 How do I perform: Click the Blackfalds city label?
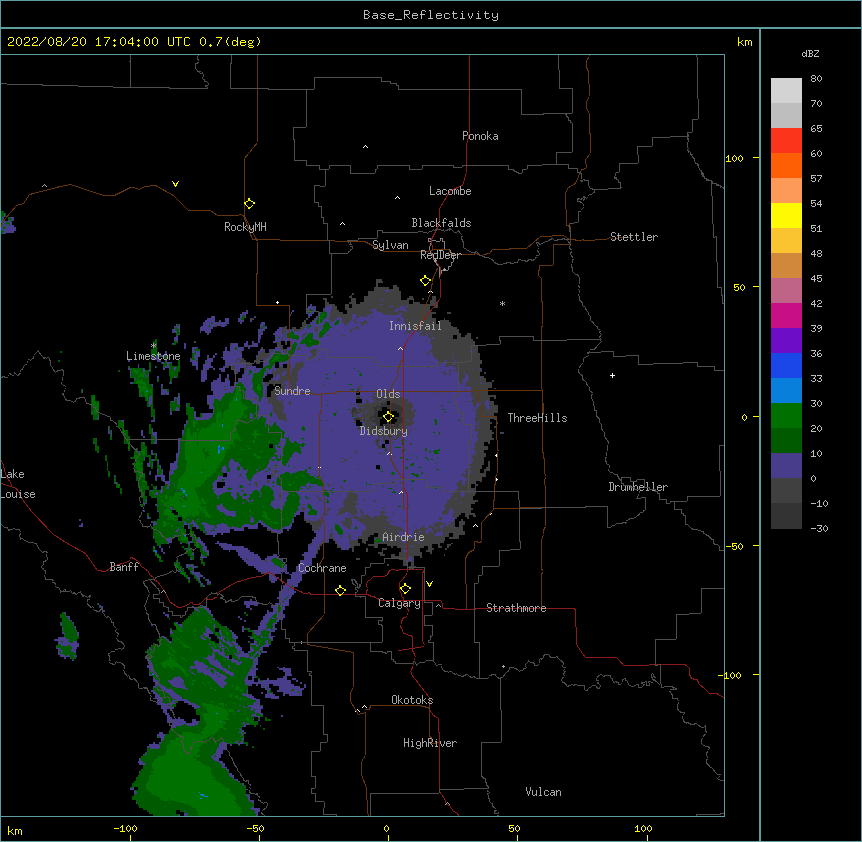(x=441, y=223)
